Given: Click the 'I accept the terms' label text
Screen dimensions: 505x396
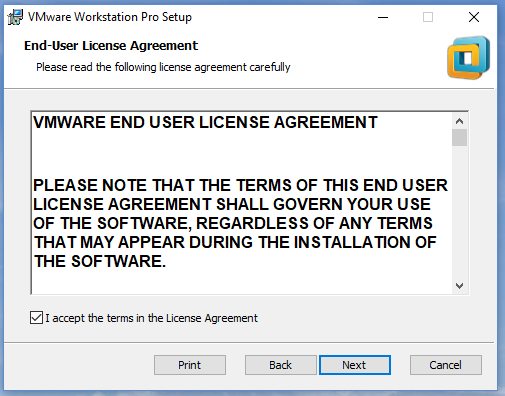Looking at the screenshot, I should (152, 318).
